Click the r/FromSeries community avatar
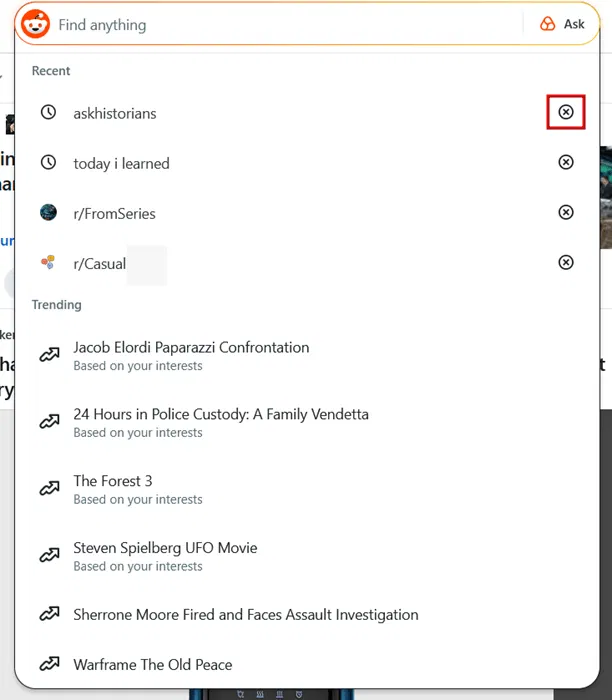The height and width of the screenshot is (700, 612). [48, 213]
